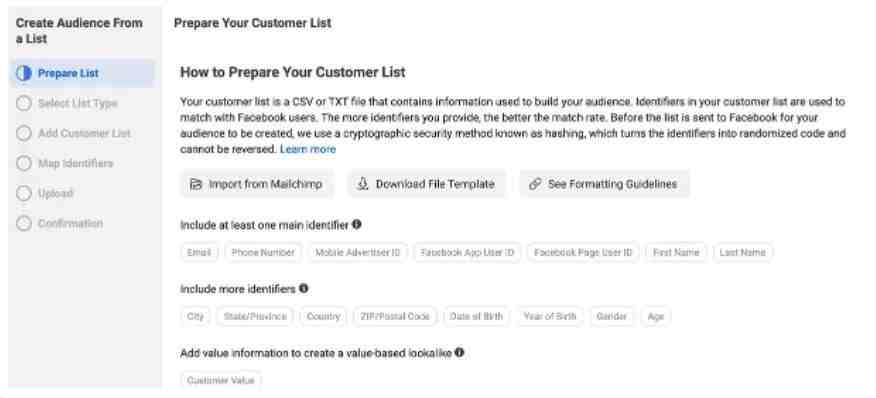Click the Email identifier chip

click(199, 253)
